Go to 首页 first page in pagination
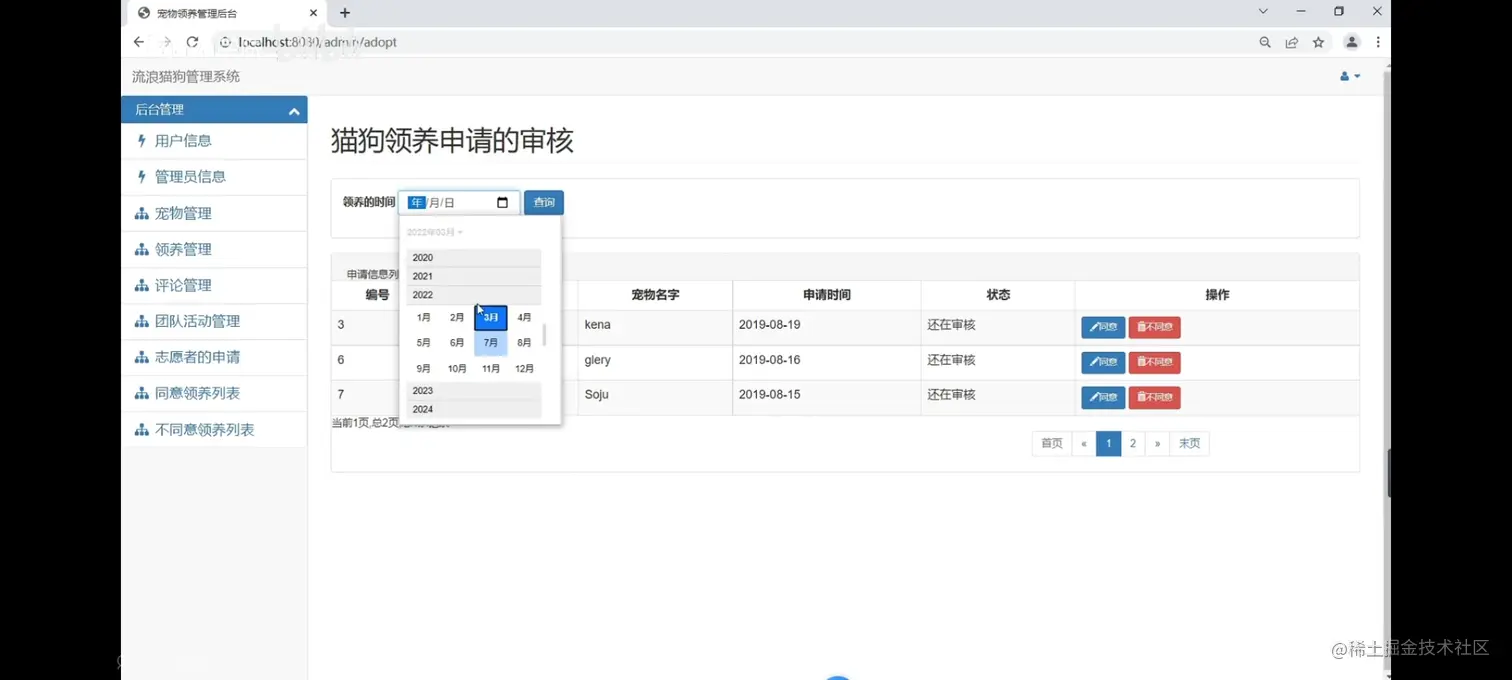1512x680 pixels. tap(1052, 443)
